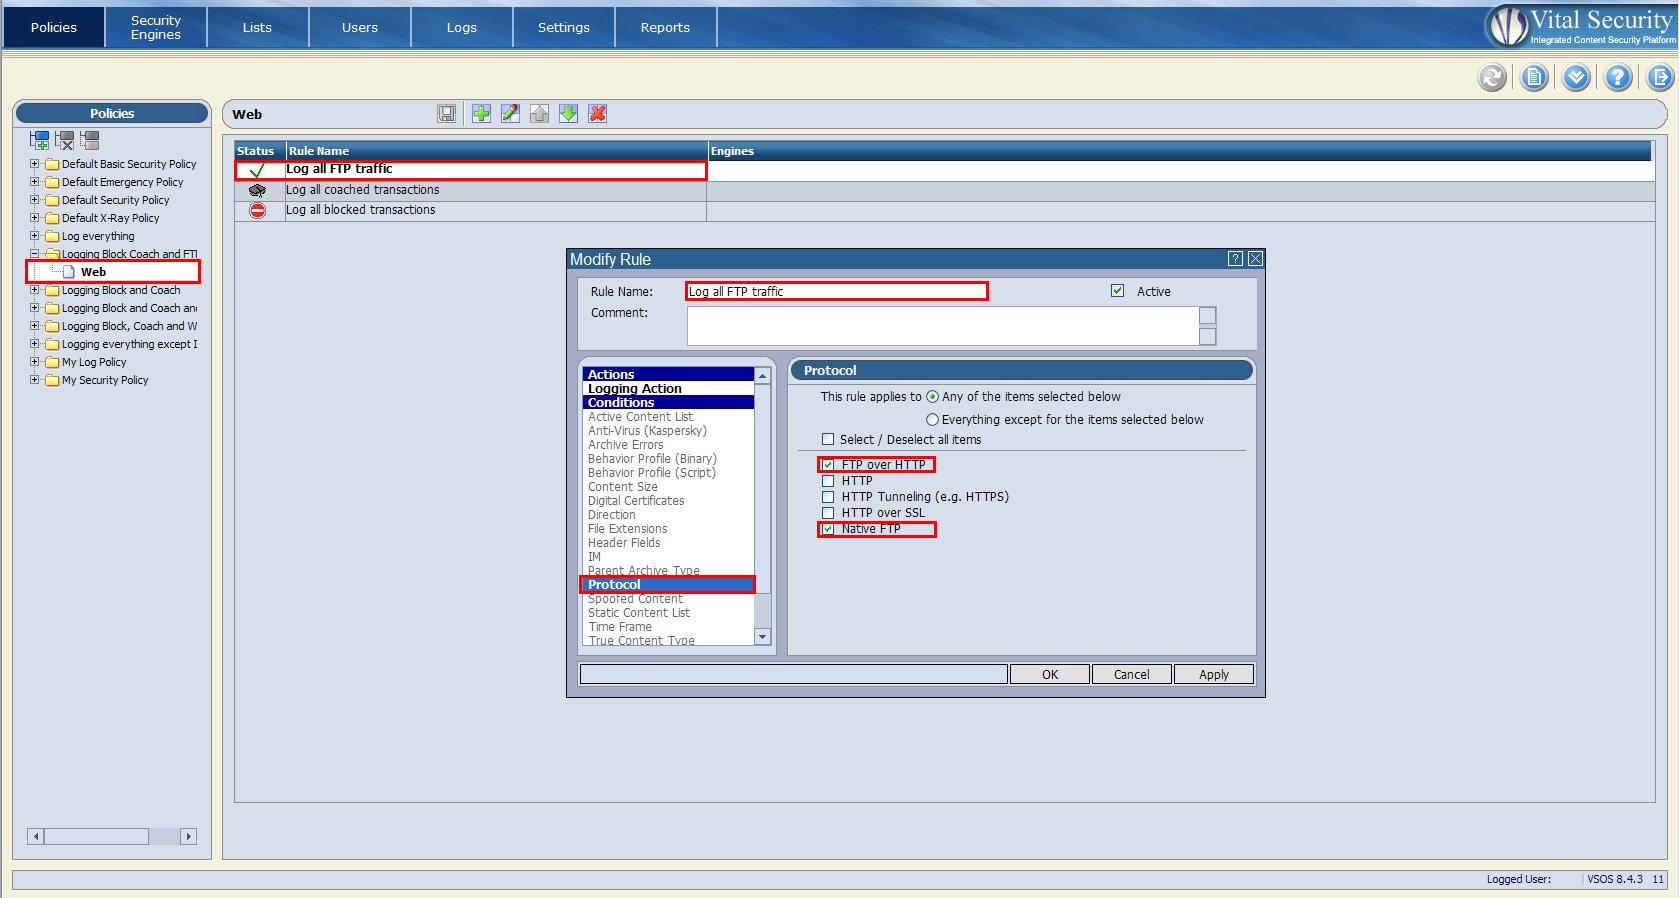The height and width of the screenshot is (898, 1679).
Task: Enable the HTTP over SSL checkbox
Action: tap(828, 513)
